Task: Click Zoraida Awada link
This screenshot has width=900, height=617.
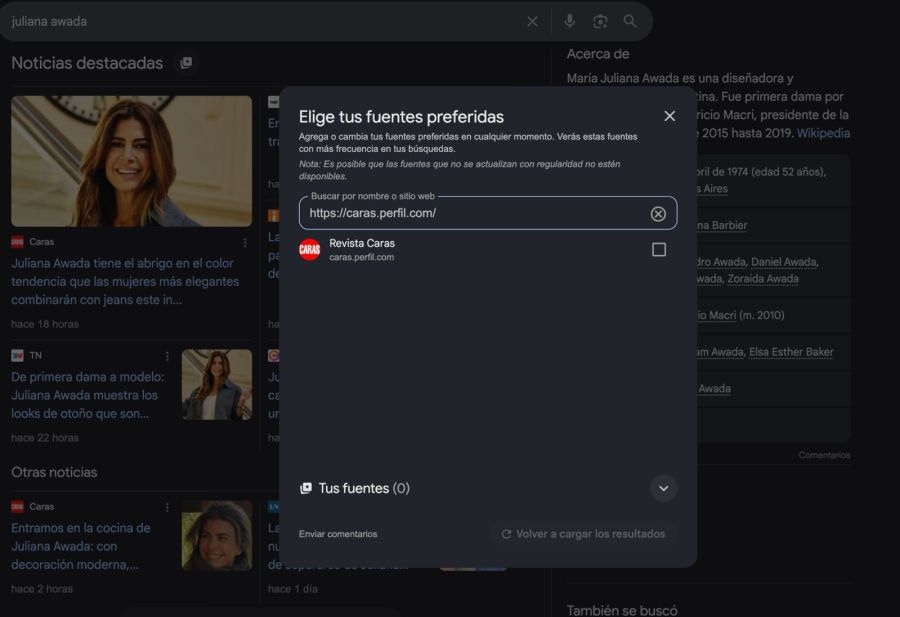Action: 763,278
